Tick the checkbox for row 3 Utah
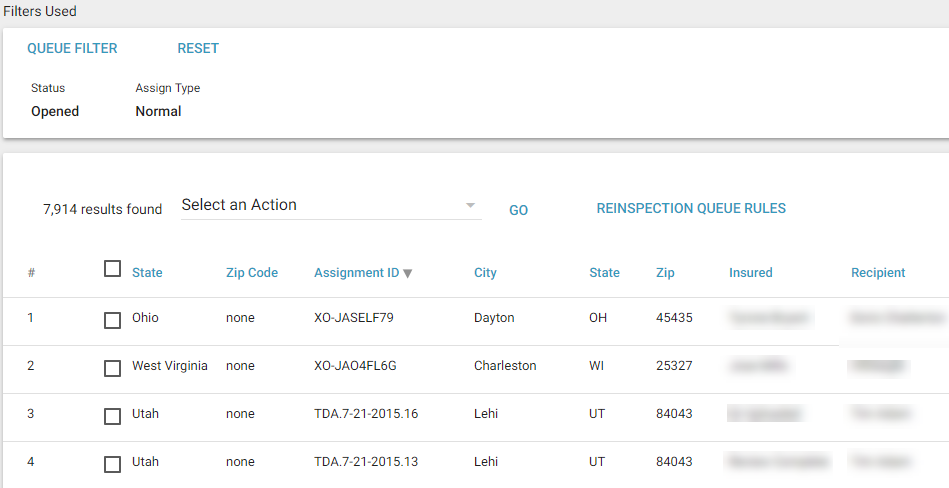Image resolution: width=949 pixels, height=488 pixels. [x=113, y=417]
